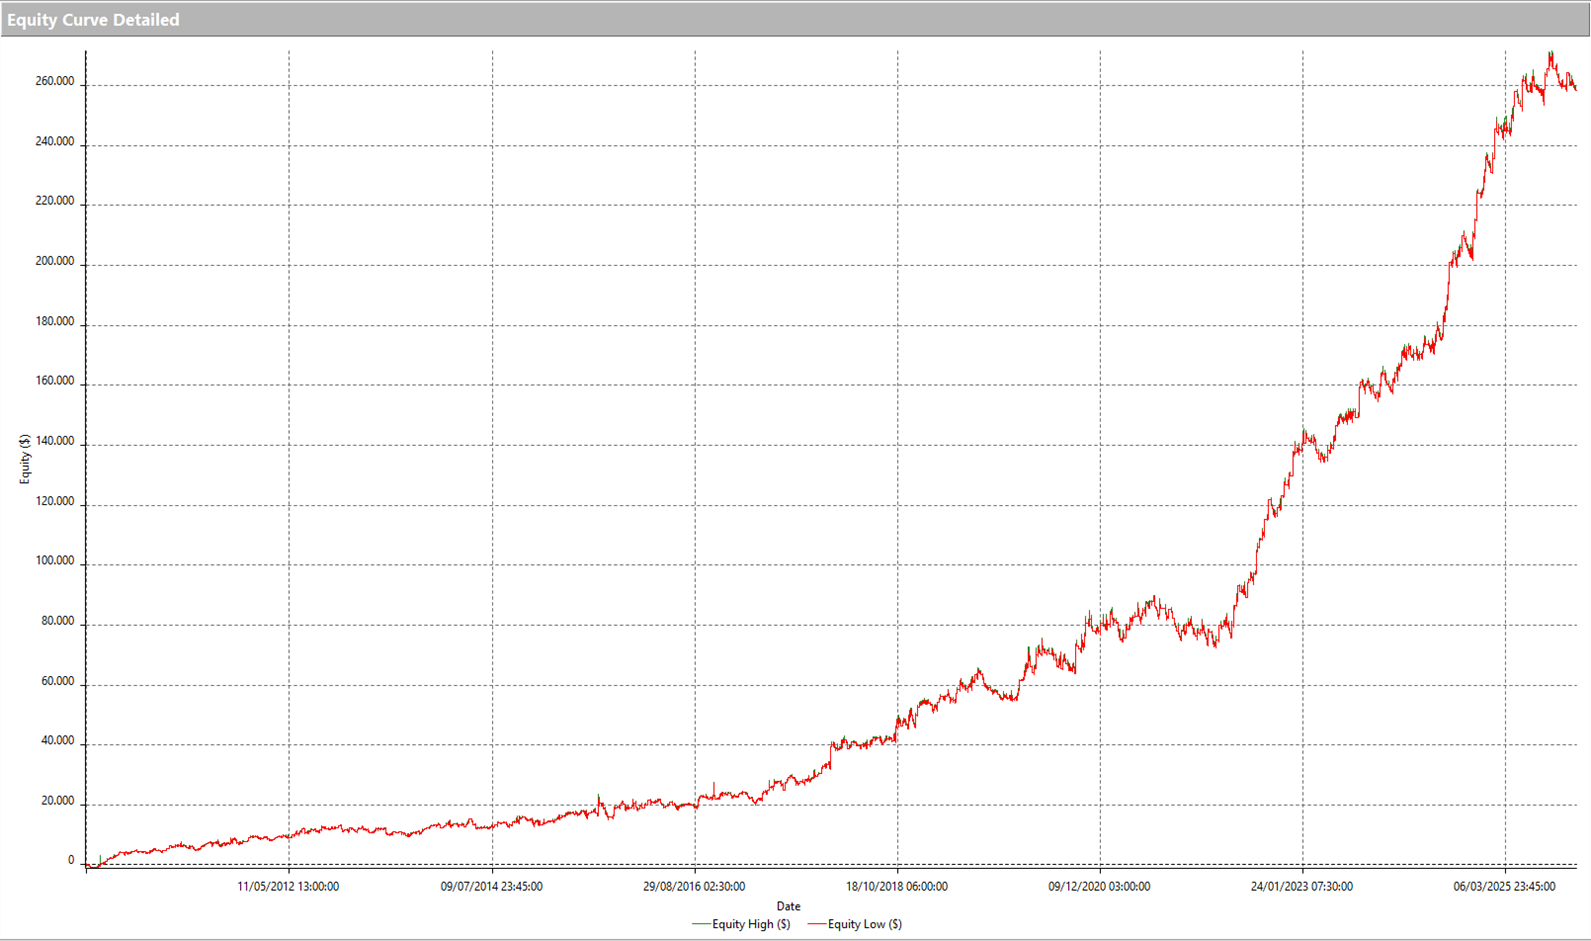
Task: Click the green Equity High legend line swatch
Action: [x=700, y=924]
